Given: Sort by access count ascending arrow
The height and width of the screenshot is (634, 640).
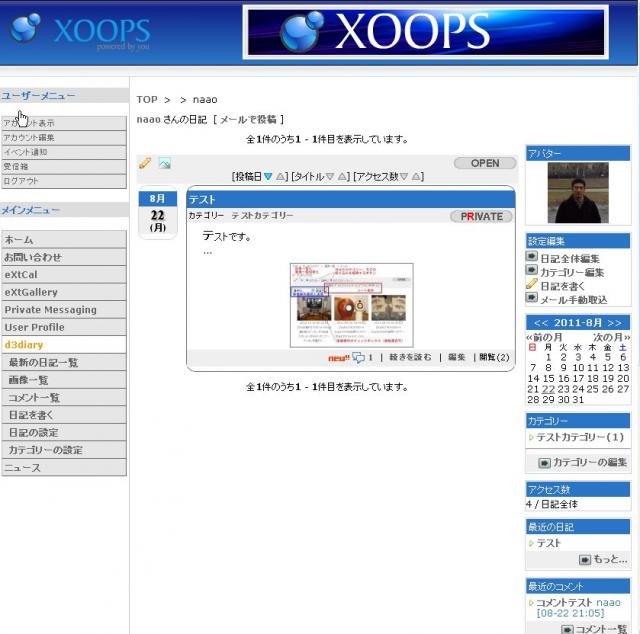Looking at the screenshot, I should pos(416,176).
